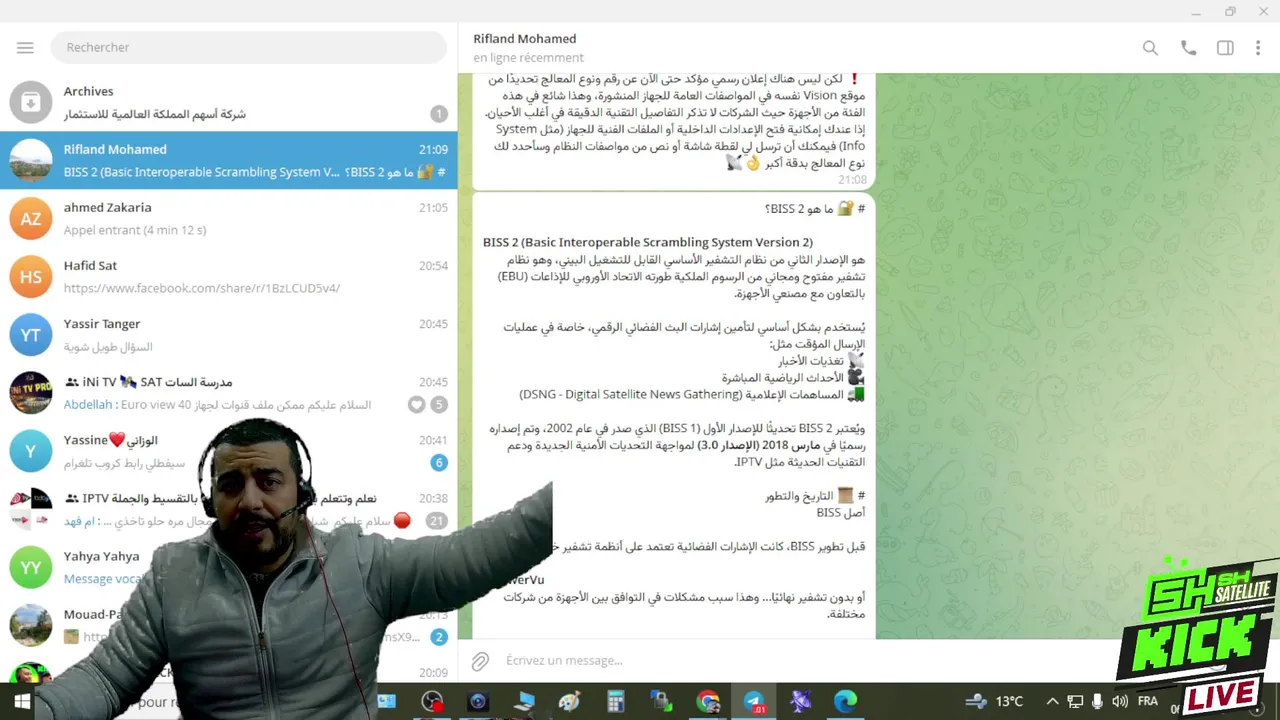The image size is (1280, 720).
Task: Open the volume control in tray
Action: 1119,701
